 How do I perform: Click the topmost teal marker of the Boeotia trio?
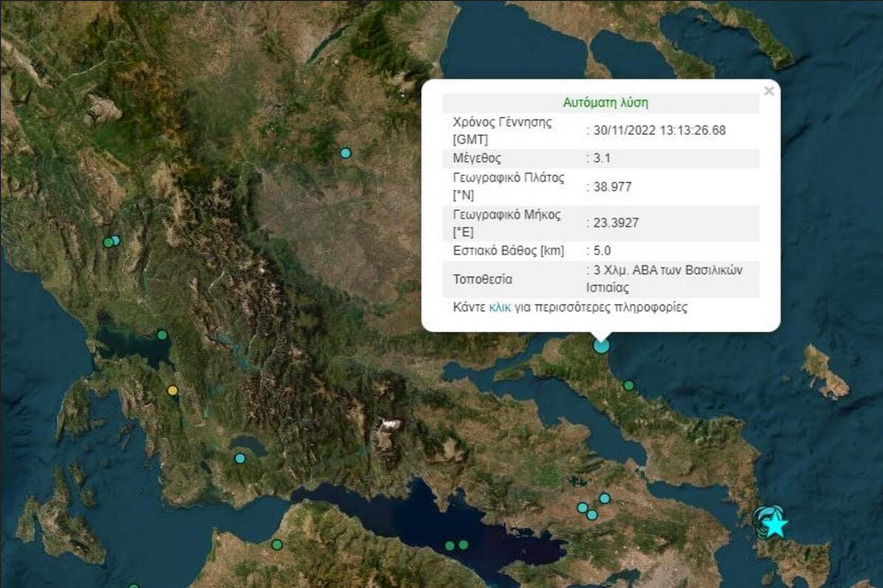pos(604,498)
